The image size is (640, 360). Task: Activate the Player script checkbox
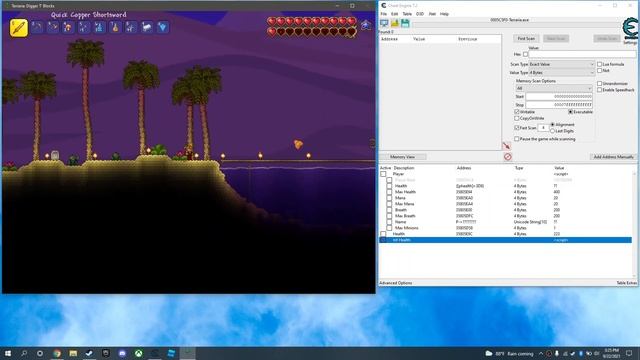coord(383,174)
